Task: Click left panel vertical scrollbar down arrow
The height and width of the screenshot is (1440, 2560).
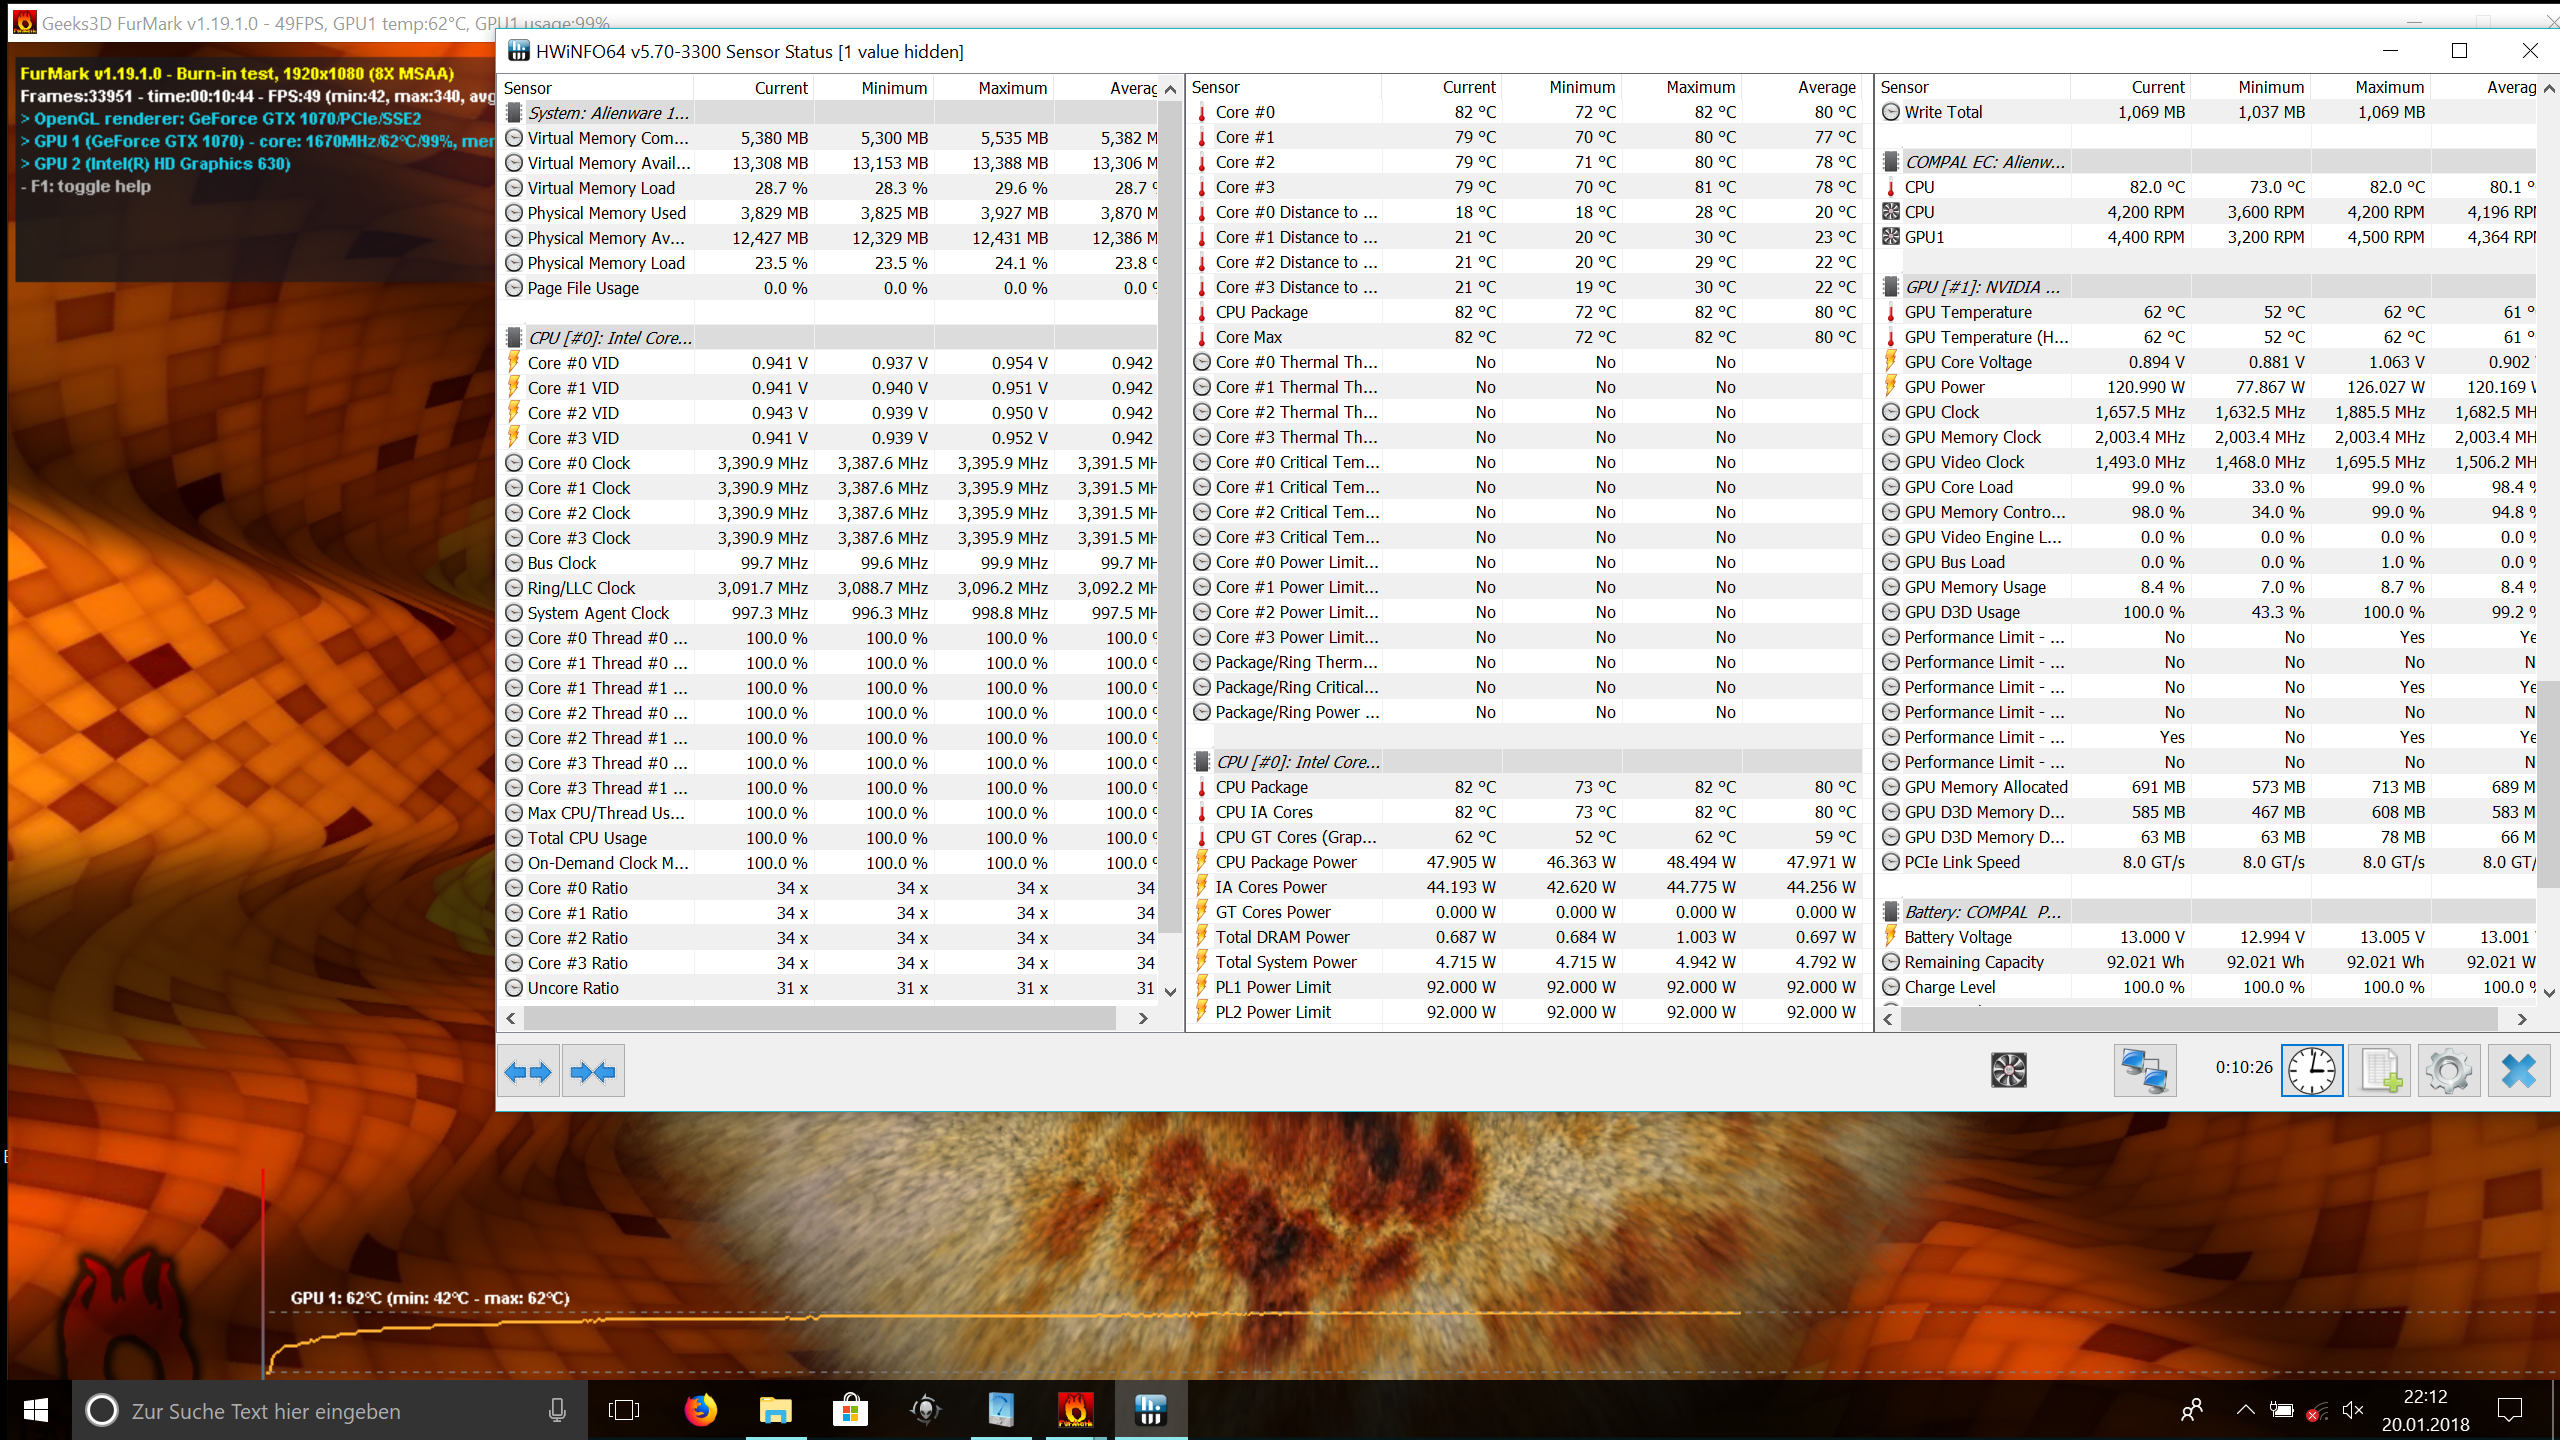Action: point(1170,992)
